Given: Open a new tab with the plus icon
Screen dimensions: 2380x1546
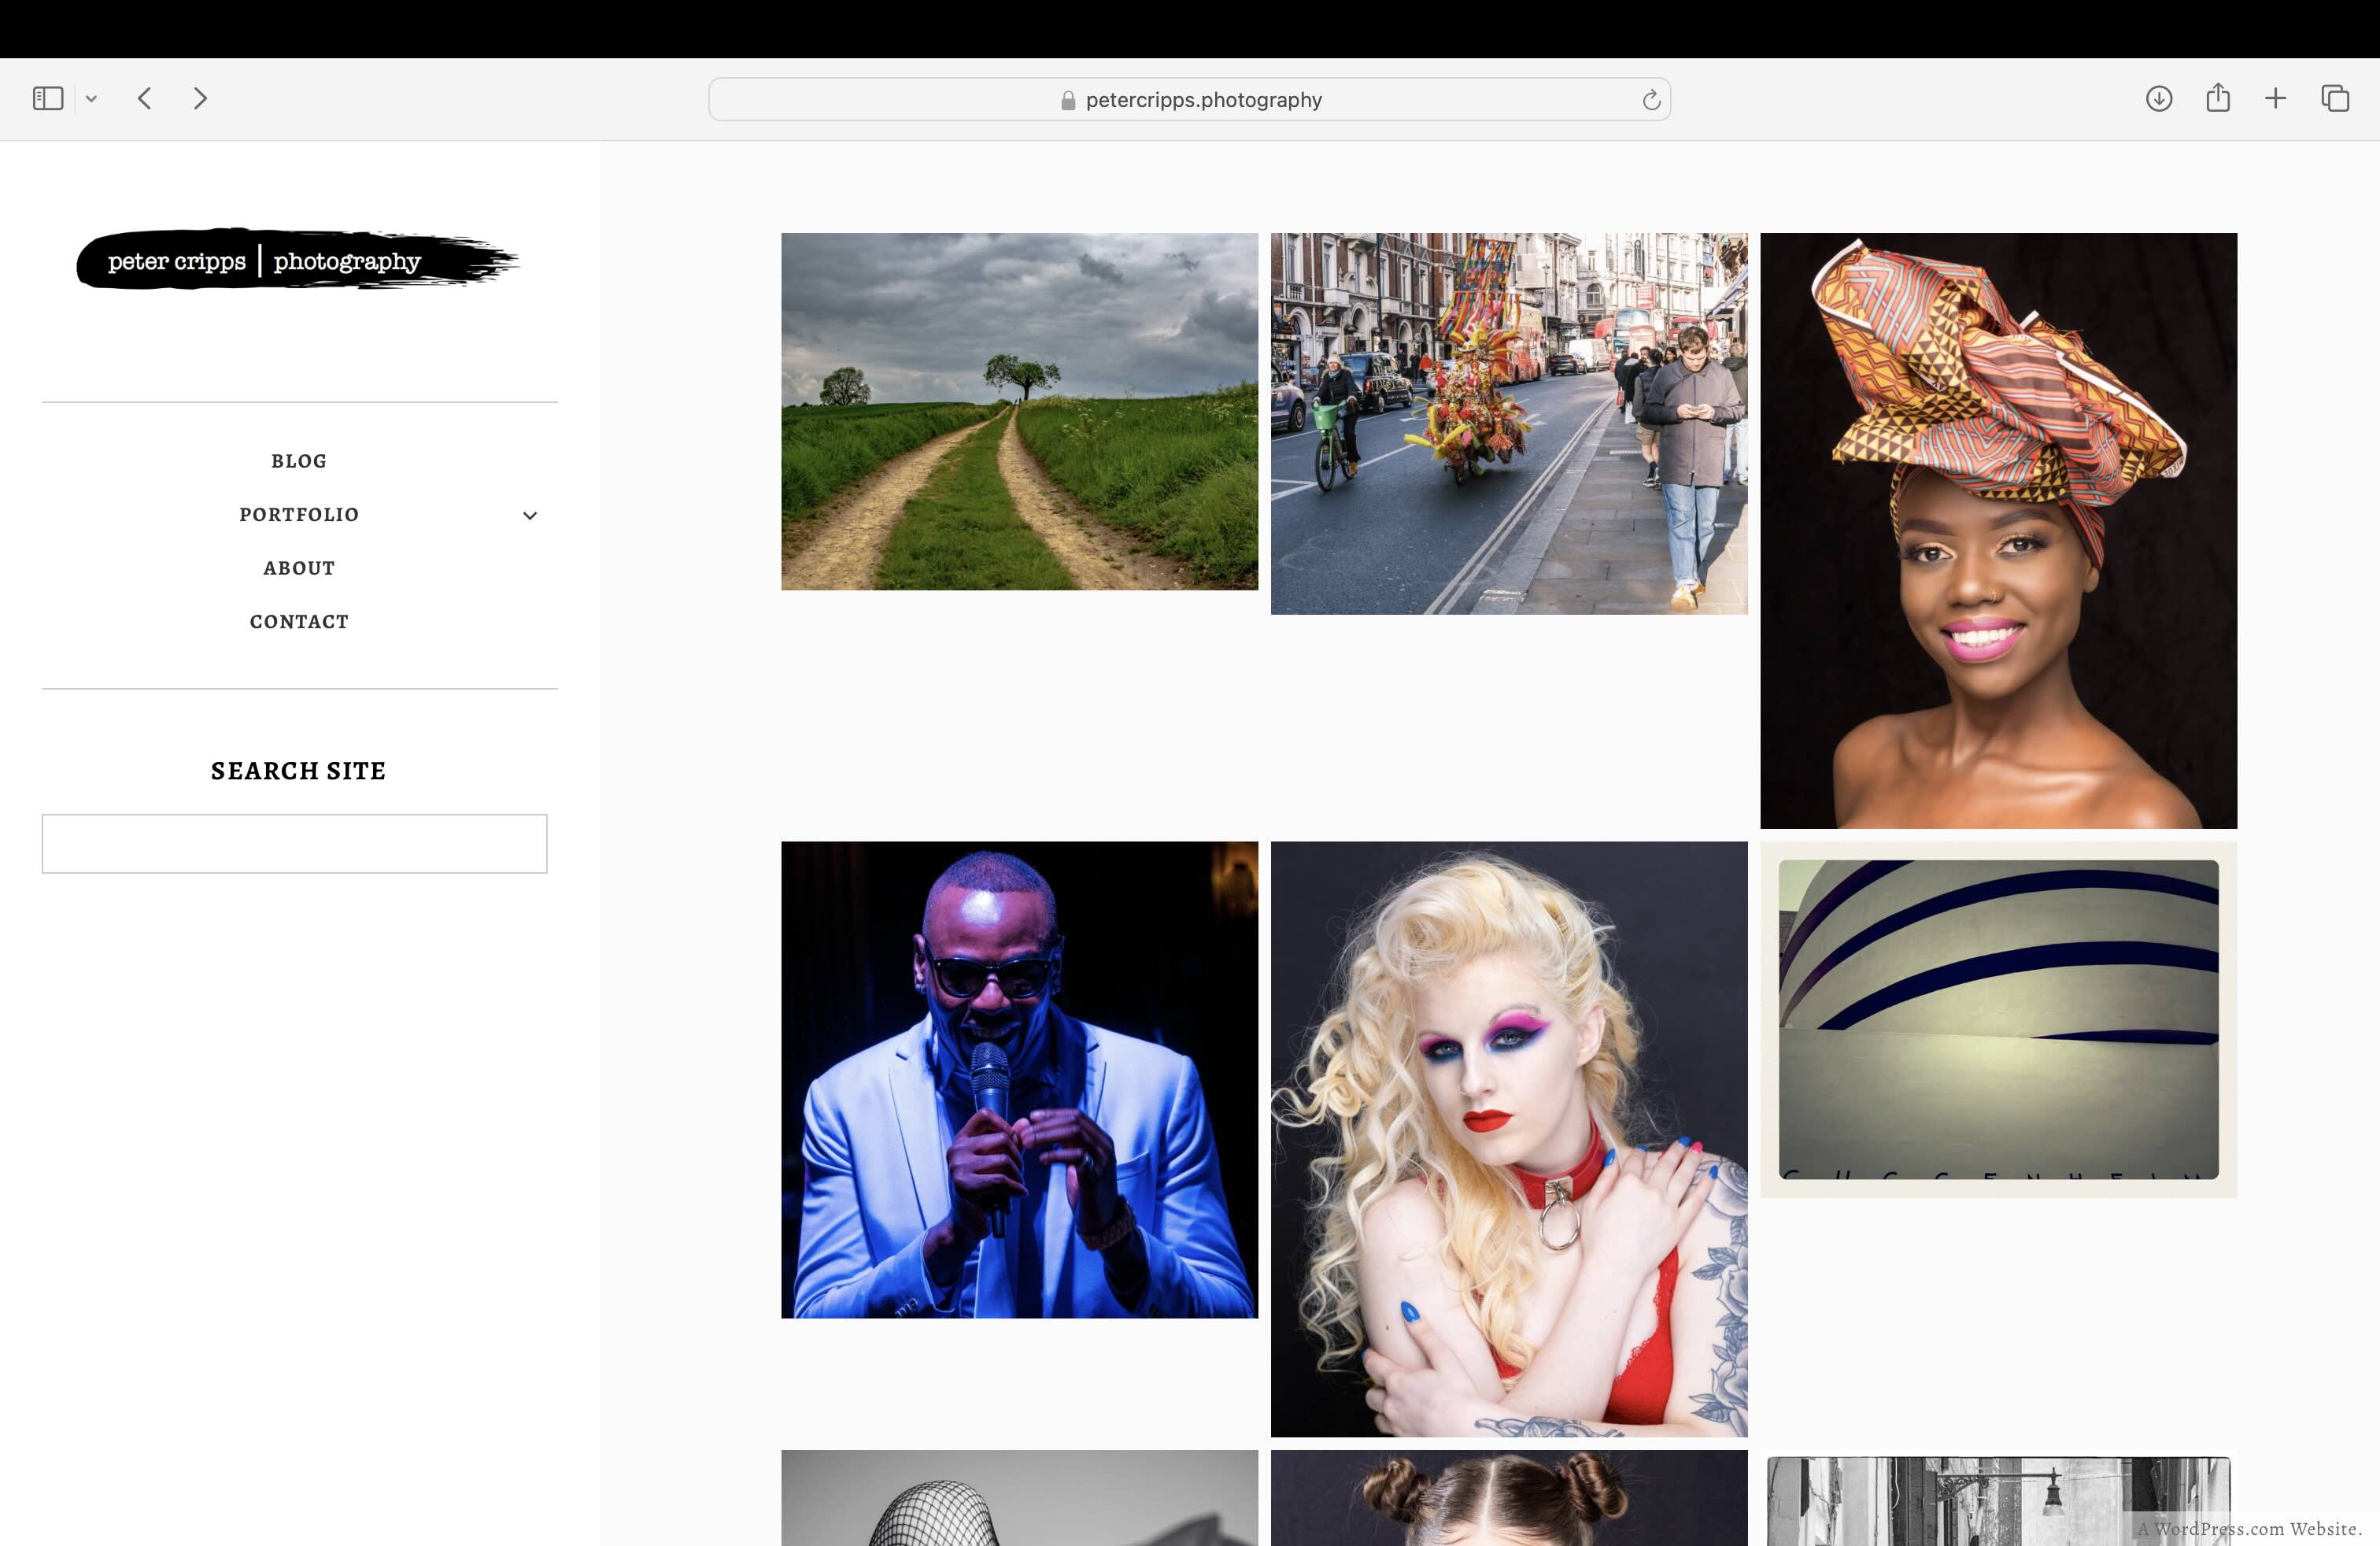Looking at the screenshot, I should coord(2275,98).
